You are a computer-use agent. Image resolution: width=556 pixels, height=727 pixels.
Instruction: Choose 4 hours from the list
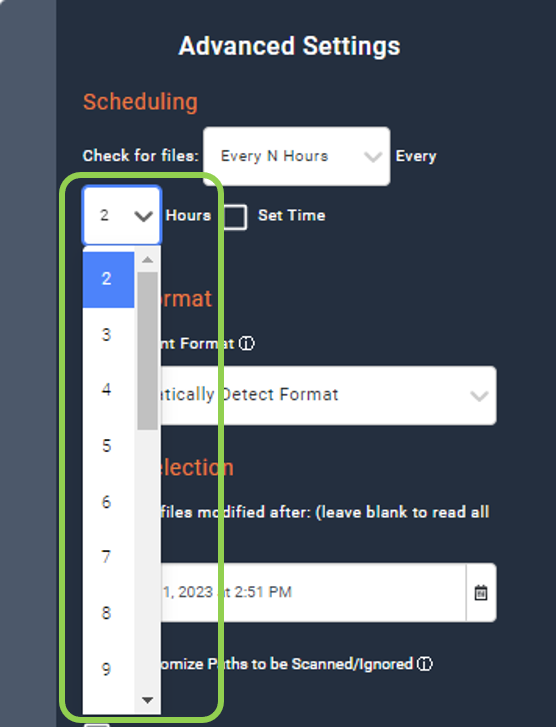tap(109, 389)
